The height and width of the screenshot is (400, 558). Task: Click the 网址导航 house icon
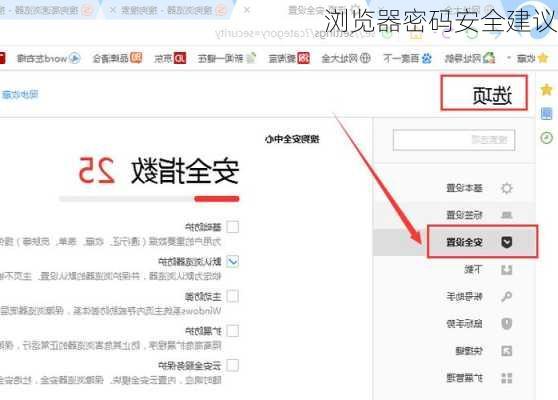click(489, 58)
